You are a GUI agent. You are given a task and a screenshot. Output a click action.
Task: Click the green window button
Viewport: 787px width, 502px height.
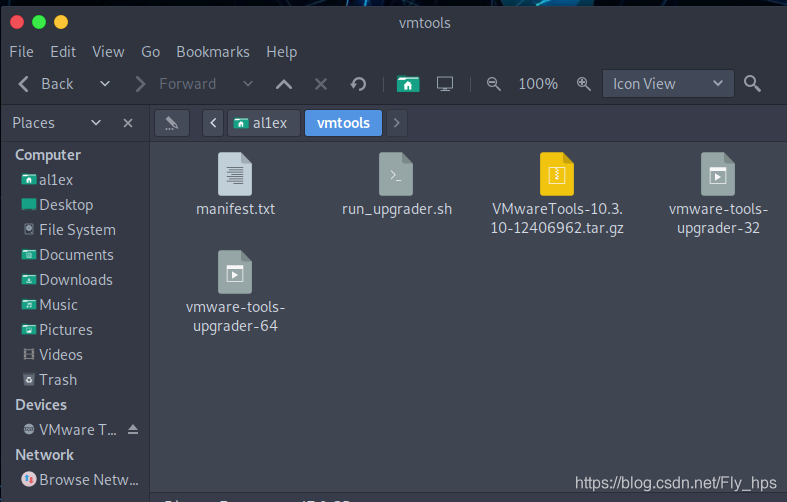(x=39, y=22)
